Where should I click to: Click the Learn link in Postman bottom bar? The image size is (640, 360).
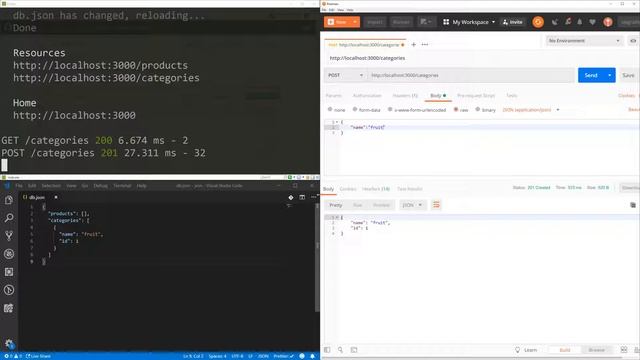click(x=526, y=350)
